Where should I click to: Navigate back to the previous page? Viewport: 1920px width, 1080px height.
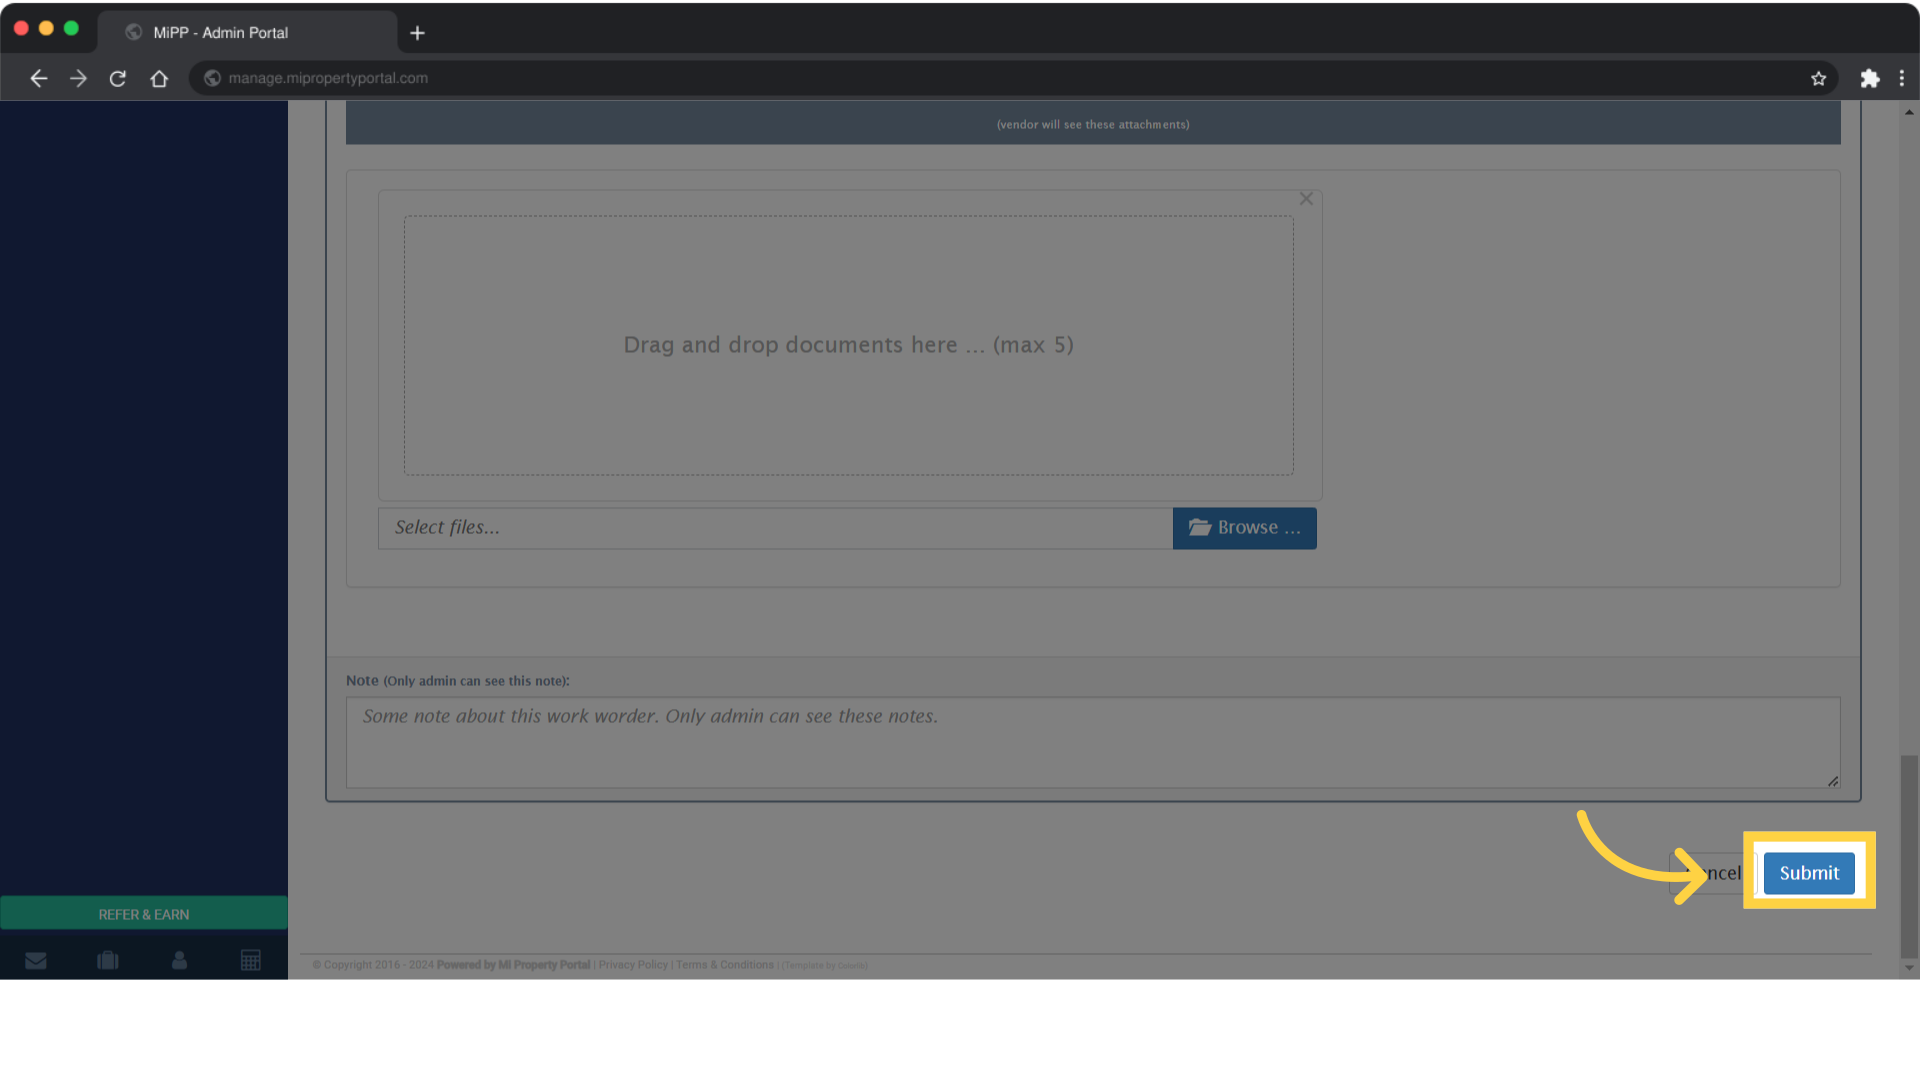click(38, 78)
